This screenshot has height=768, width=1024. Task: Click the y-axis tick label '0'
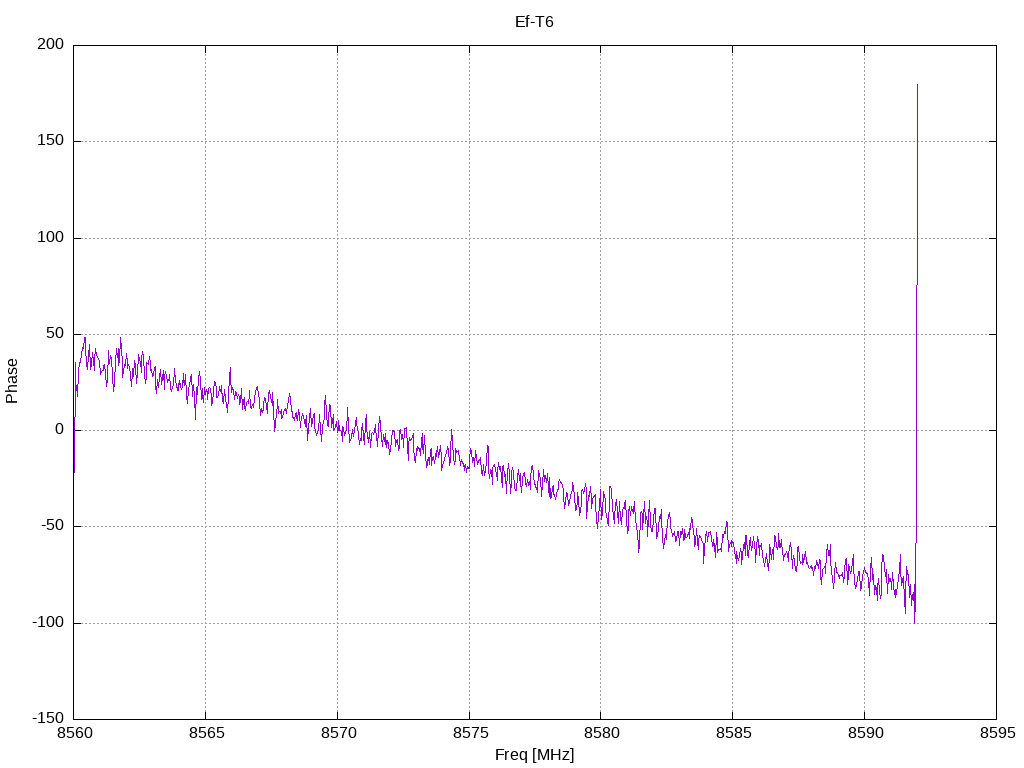[x=59, y=429]
